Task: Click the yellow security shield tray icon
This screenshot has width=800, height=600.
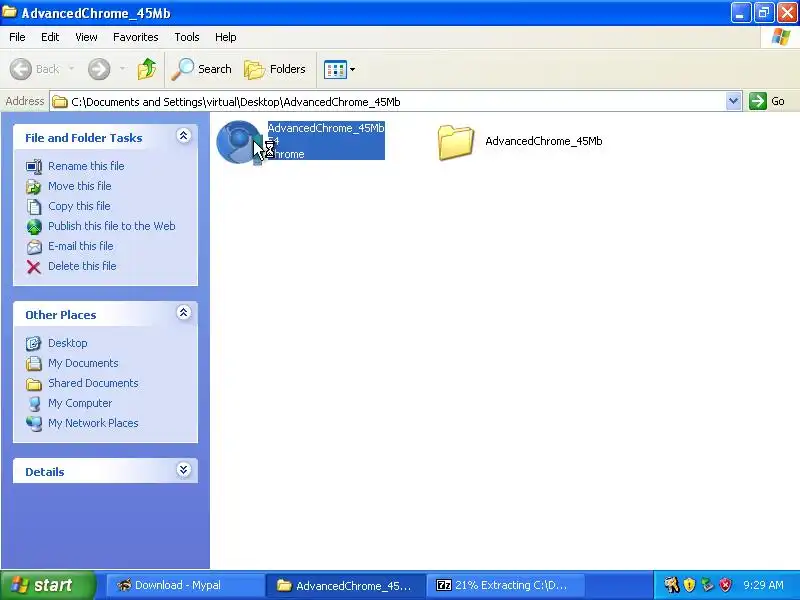Action: click(x=689, y=585)
